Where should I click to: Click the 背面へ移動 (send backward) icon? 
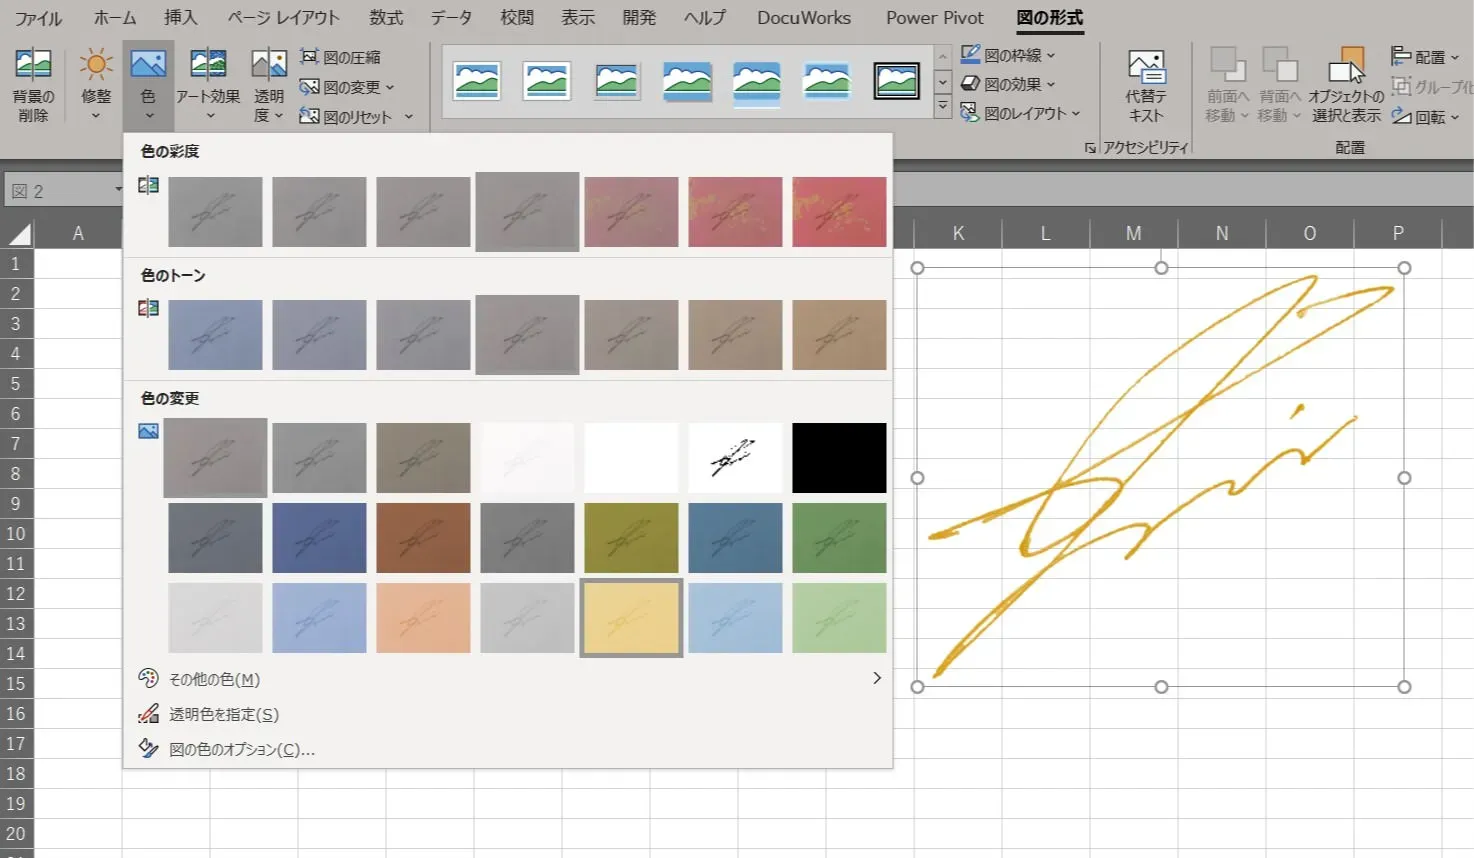(1280, 65)
